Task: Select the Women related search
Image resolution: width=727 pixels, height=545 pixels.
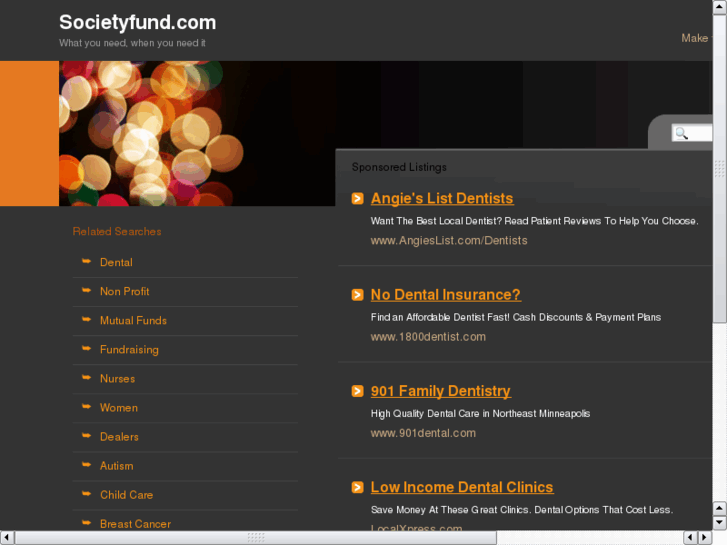Action: (119, 408)
